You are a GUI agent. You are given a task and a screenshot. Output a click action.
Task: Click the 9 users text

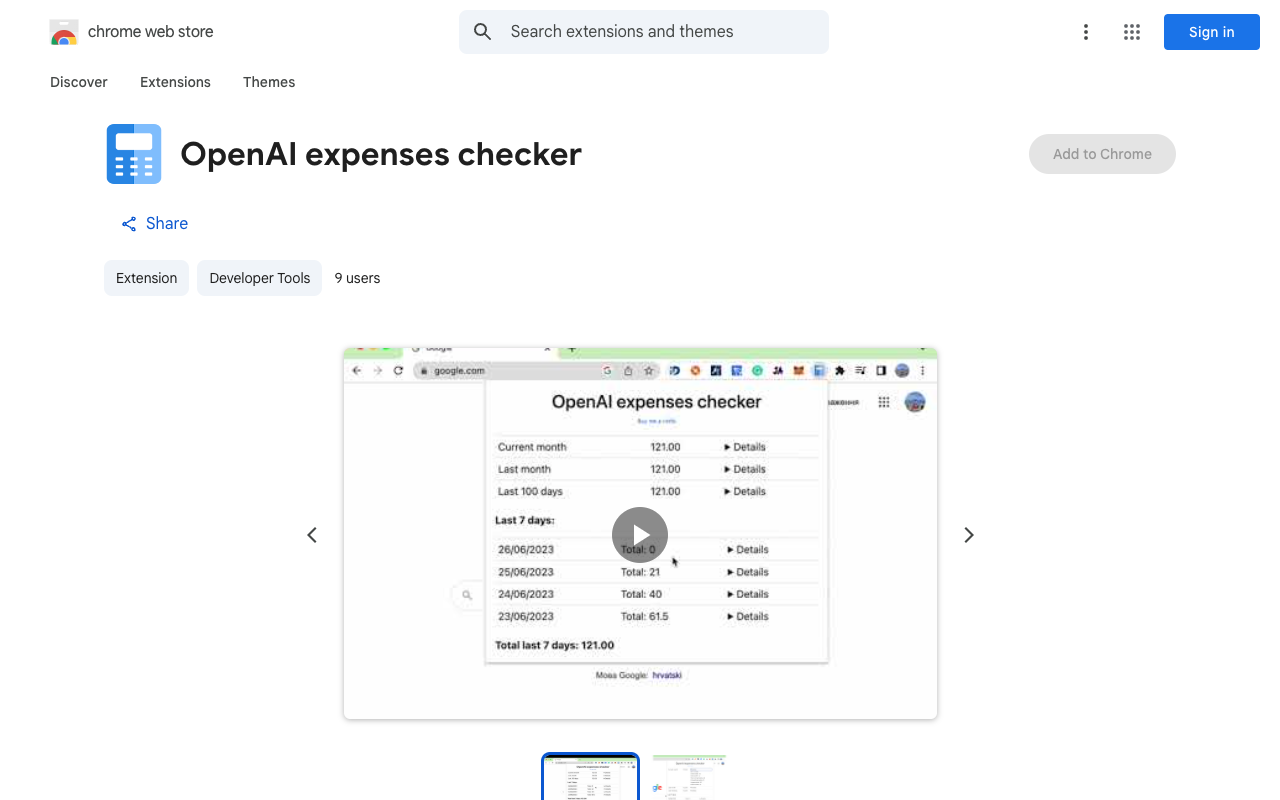click(x=357, y=278)
